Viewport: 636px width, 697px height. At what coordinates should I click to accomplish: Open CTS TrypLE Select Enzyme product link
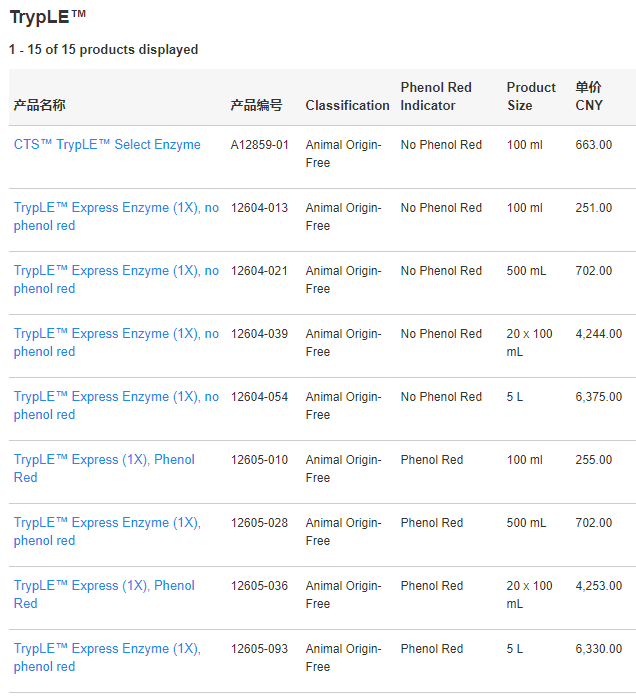click(107, 144)
